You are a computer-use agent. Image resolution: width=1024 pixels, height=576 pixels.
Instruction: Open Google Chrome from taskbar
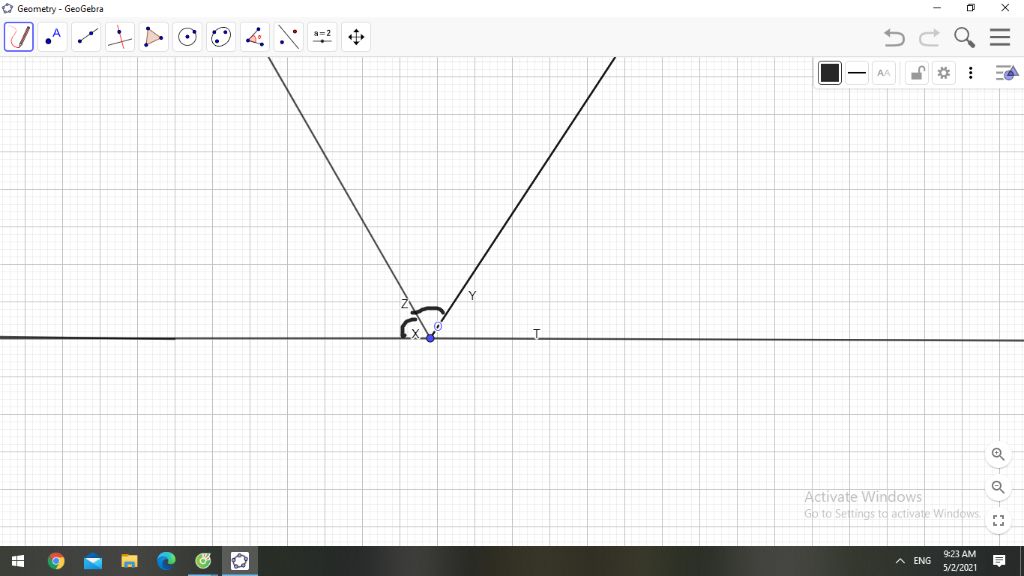pos(56,561)
